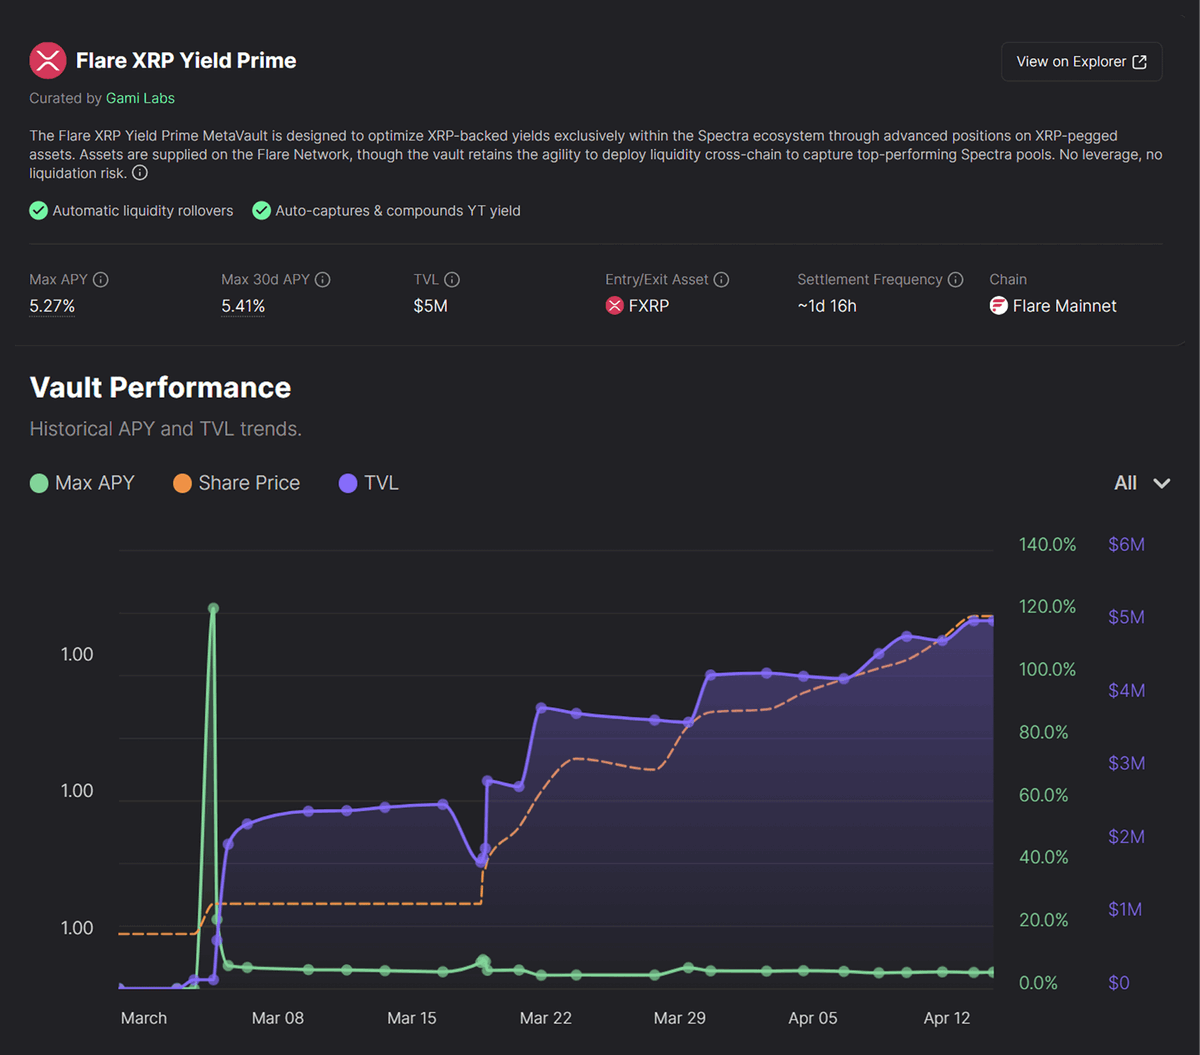Click the Apr 05 x-axis label
Screen dimensions: 1200x1055
tap(813, 1018)
